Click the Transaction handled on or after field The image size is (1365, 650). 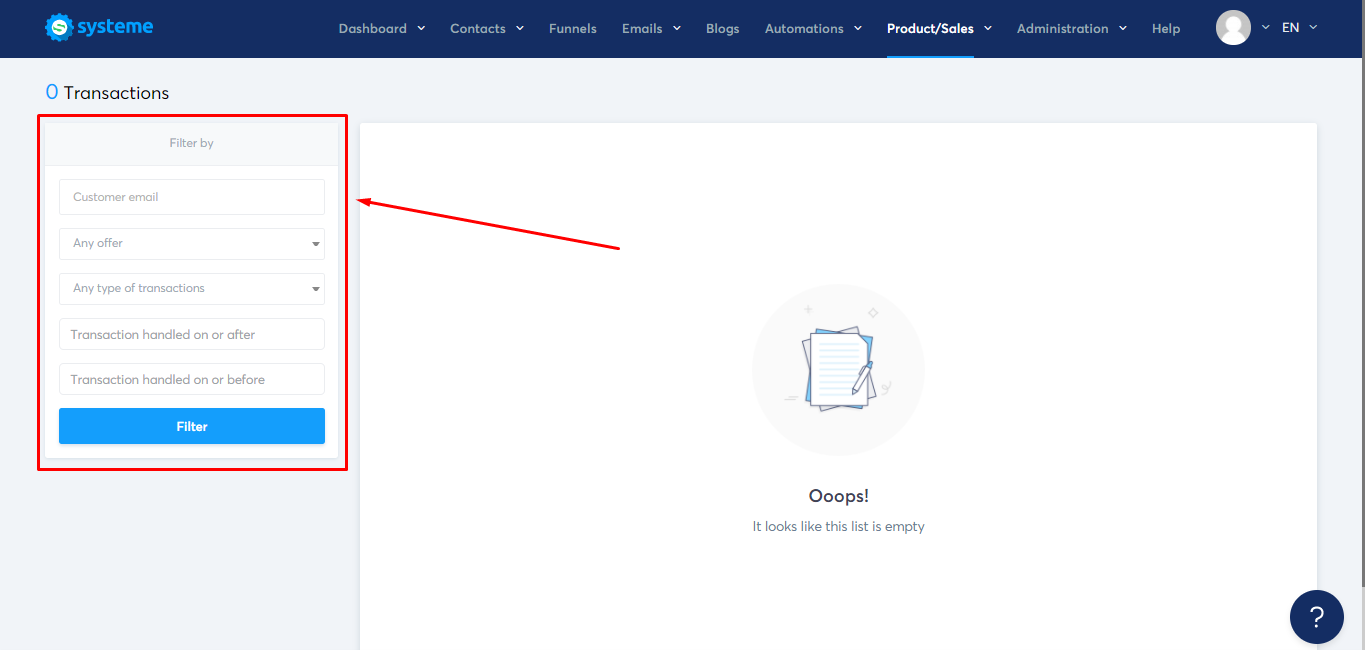point(191,333)
